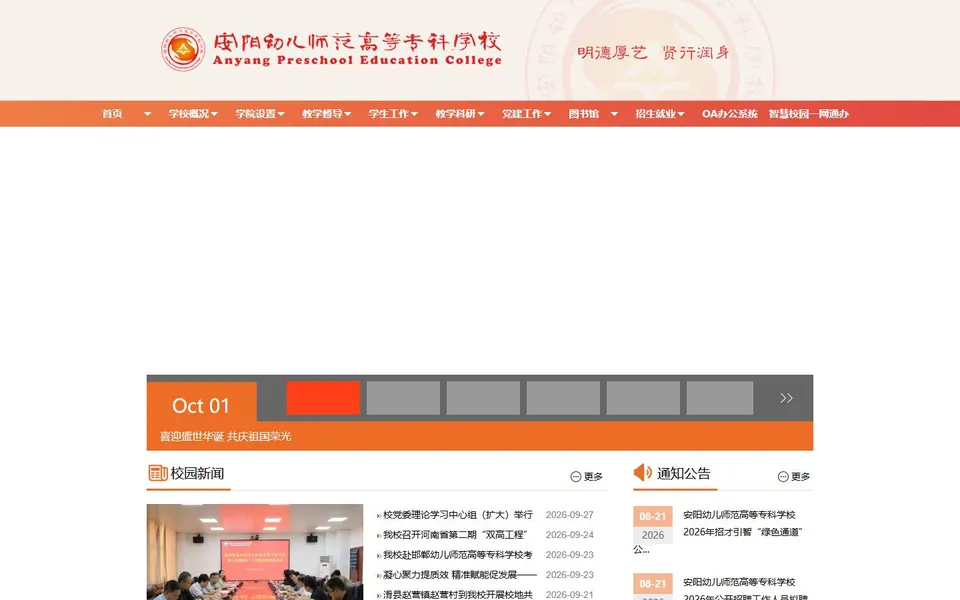The height and width of the screenshot is (600, 960).
Task: Open the 学校概况 menu
Action: tap(189, 114)
